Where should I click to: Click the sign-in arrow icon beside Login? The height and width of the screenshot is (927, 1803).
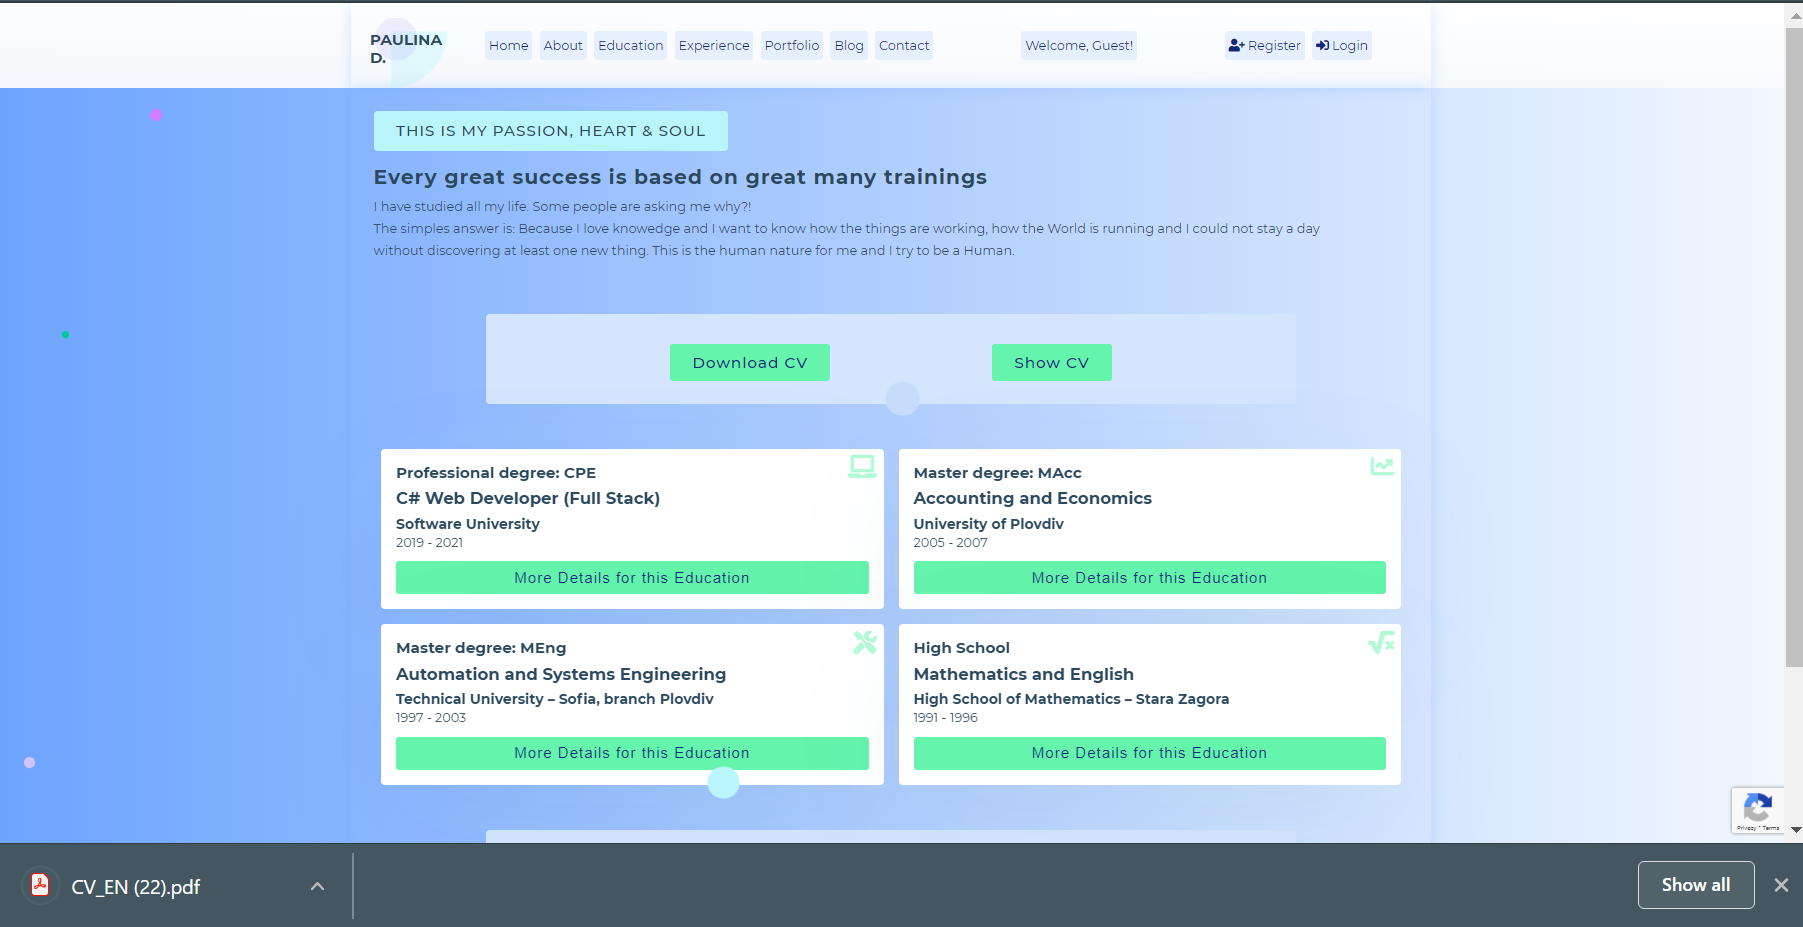pyautogui.click(x=1323, y=45)
